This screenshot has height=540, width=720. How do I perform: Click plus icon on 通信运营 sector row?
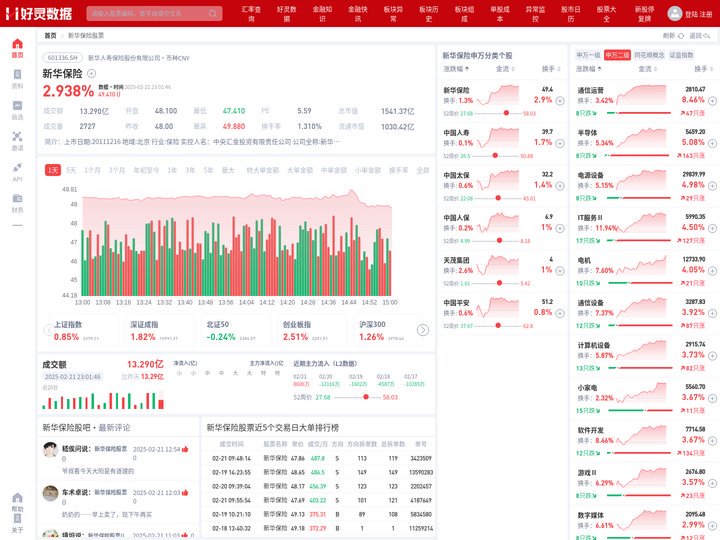point(712,101)
